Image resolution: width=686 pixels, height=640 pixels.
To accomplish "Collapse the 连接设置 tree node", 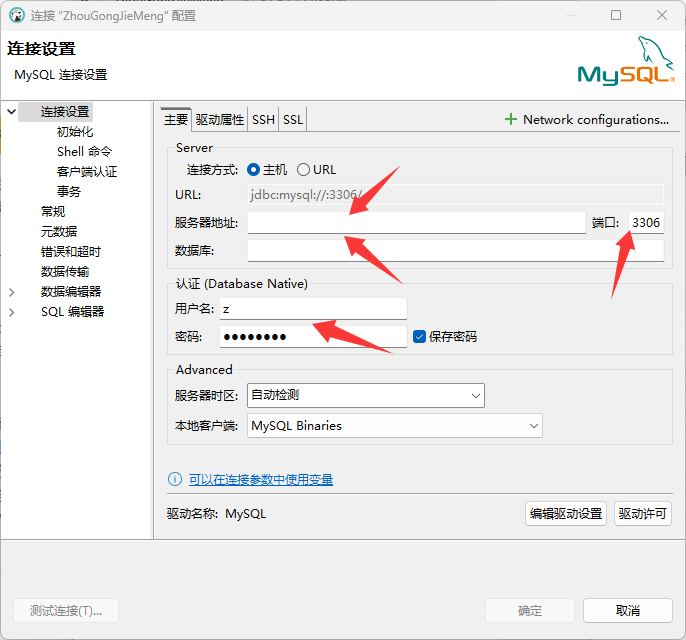I will 12,112.
